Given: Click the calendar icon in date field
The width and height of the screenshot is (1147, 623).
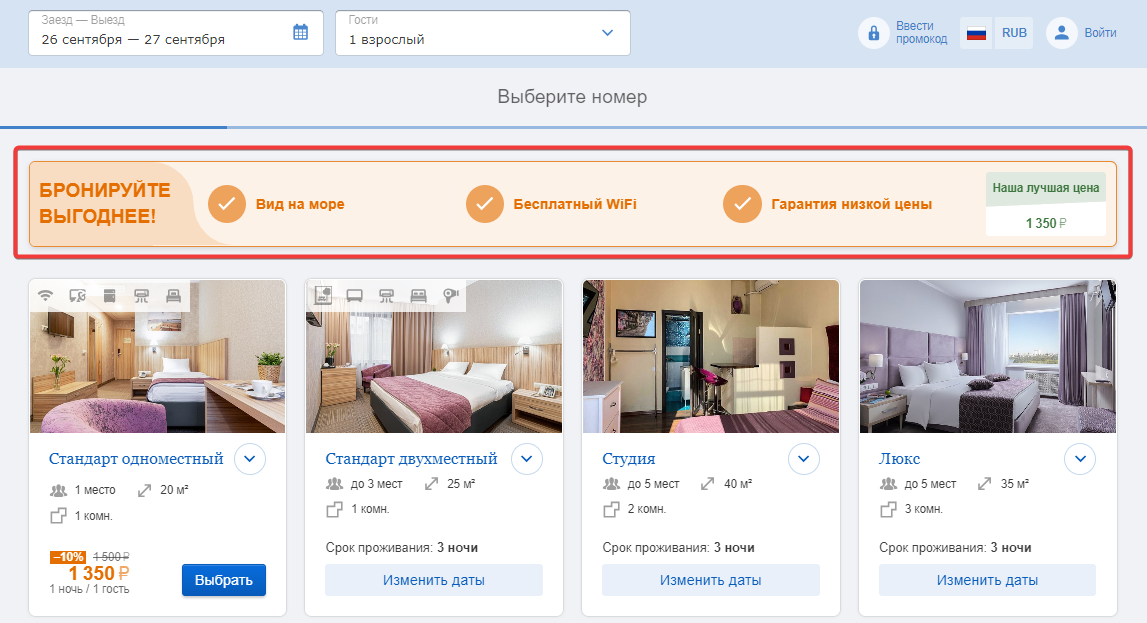Looking at the screenshot, I should tap(301, 32).
